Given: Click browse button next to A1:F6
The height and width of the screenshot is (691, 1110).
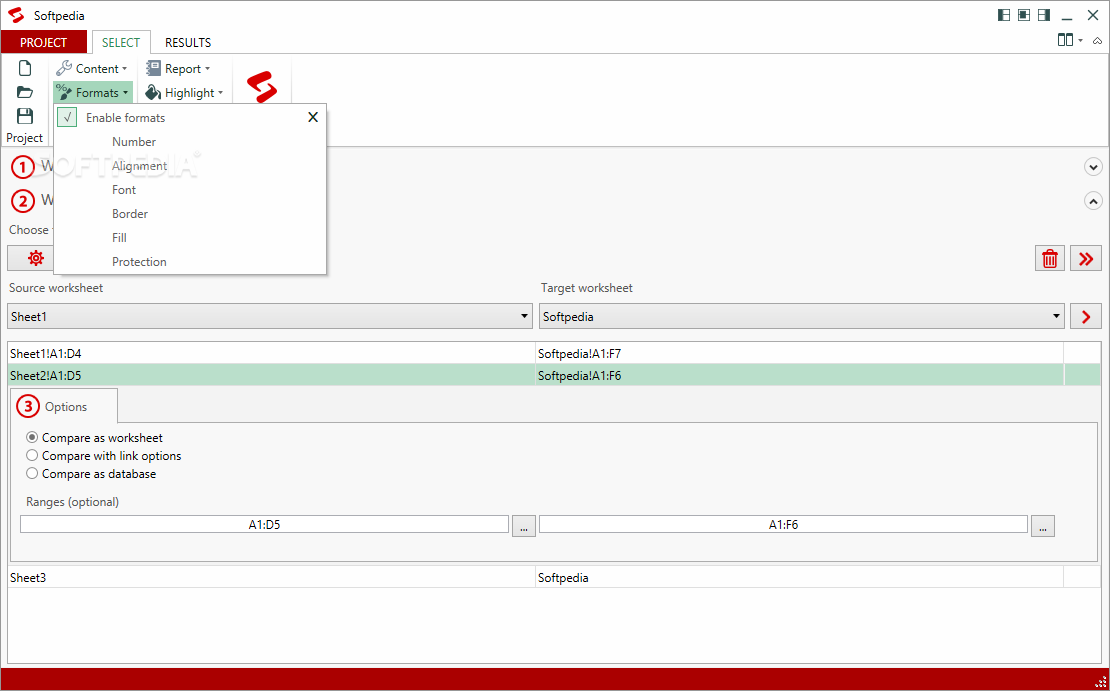Looking at the screenshot, I should (x=1043, y=525).
